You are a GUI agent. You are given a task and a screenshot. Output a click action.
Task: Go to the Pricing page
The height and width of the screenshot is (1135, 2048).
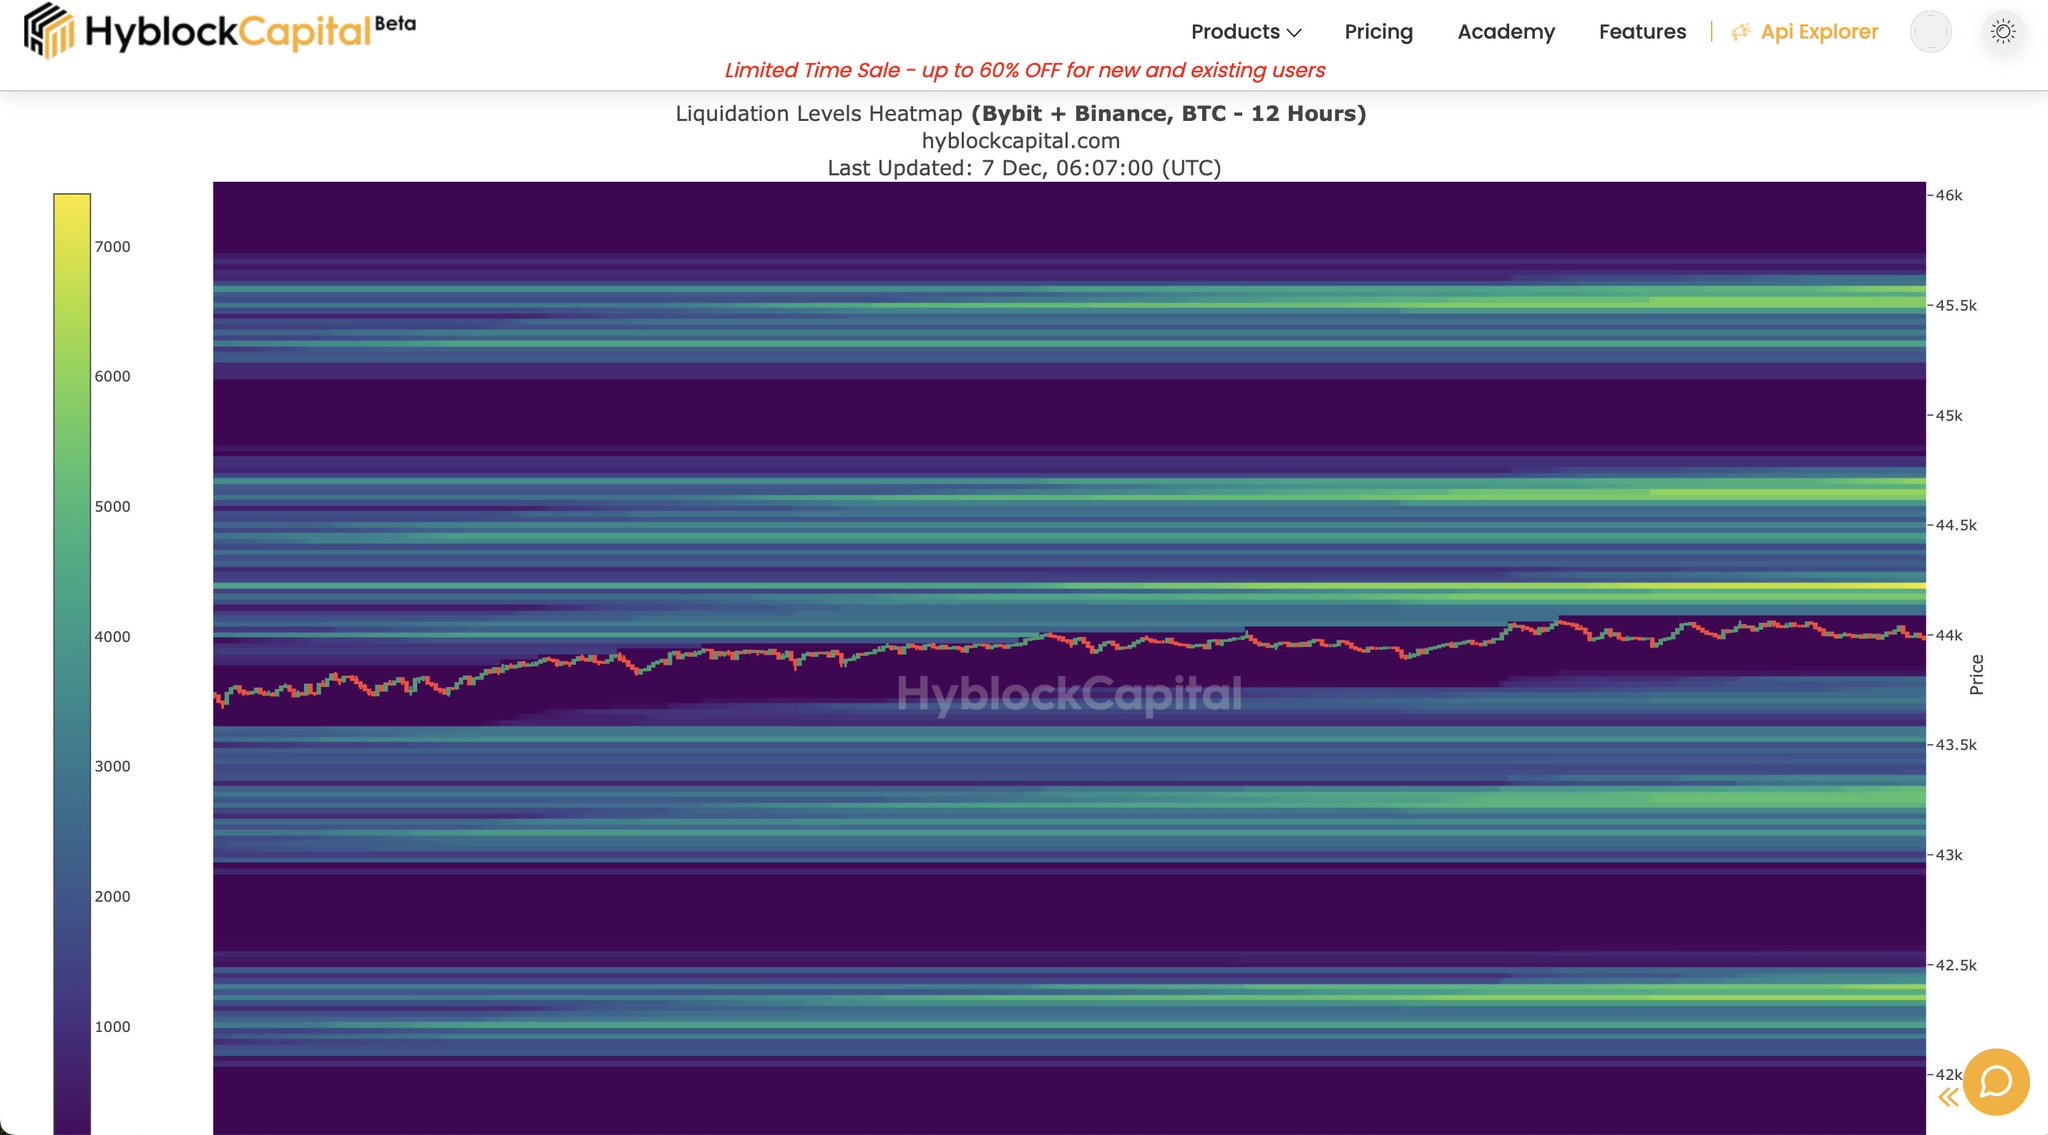click(1378, 32)
